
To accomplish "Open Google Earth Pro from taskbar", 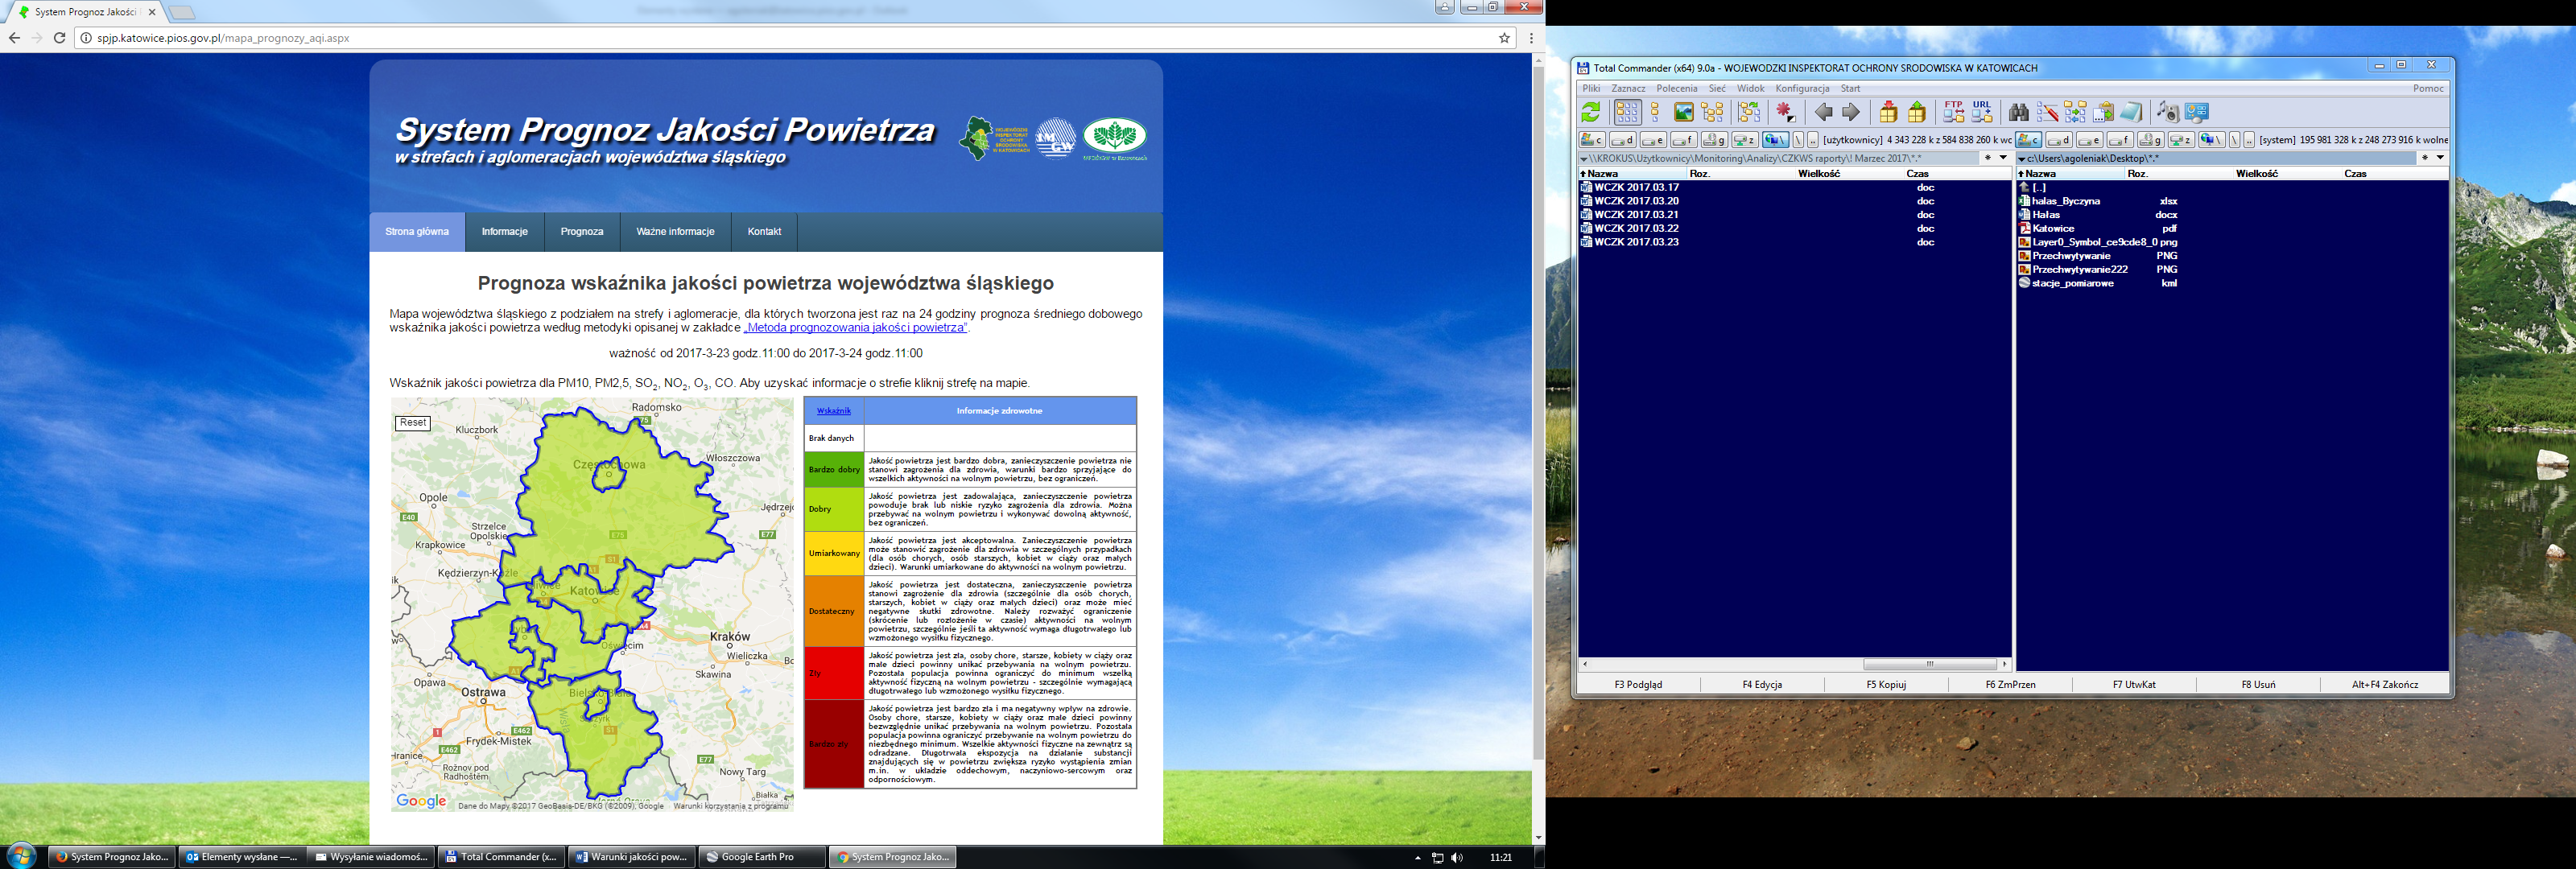I will coord(761,857).
